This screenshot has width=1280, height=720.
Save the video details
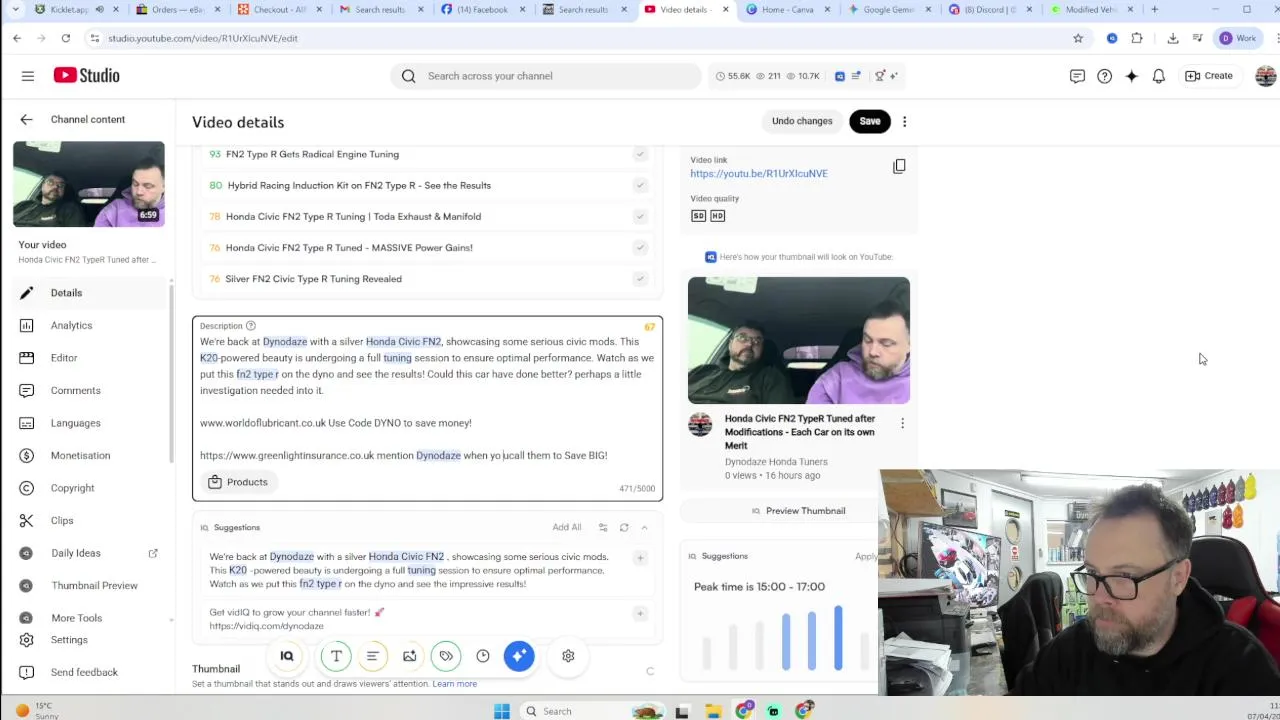tap(870, 121)
